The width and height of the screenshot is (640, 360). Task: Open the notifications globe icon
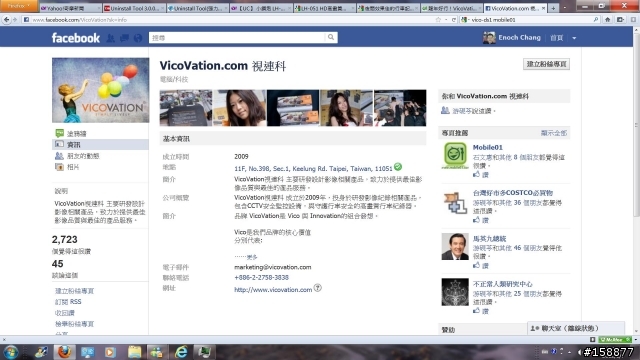(x=138, y=38)
